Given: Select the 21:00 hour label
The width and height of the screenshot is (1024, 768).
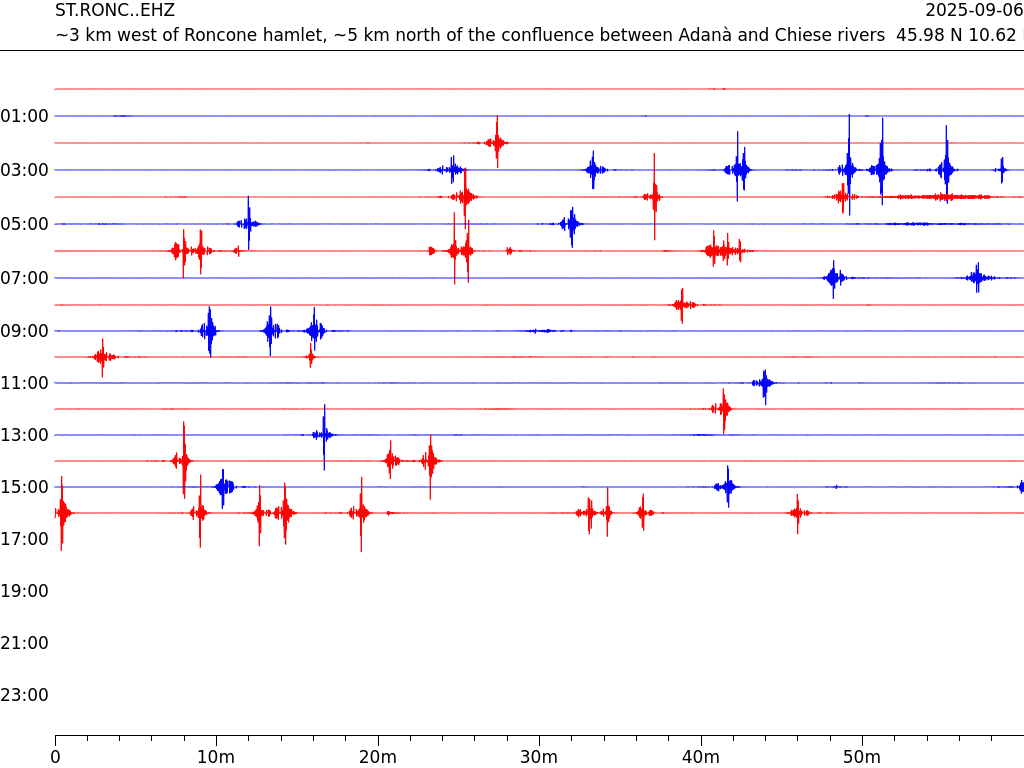Looking at the screenshot, I should pos(25,643).
